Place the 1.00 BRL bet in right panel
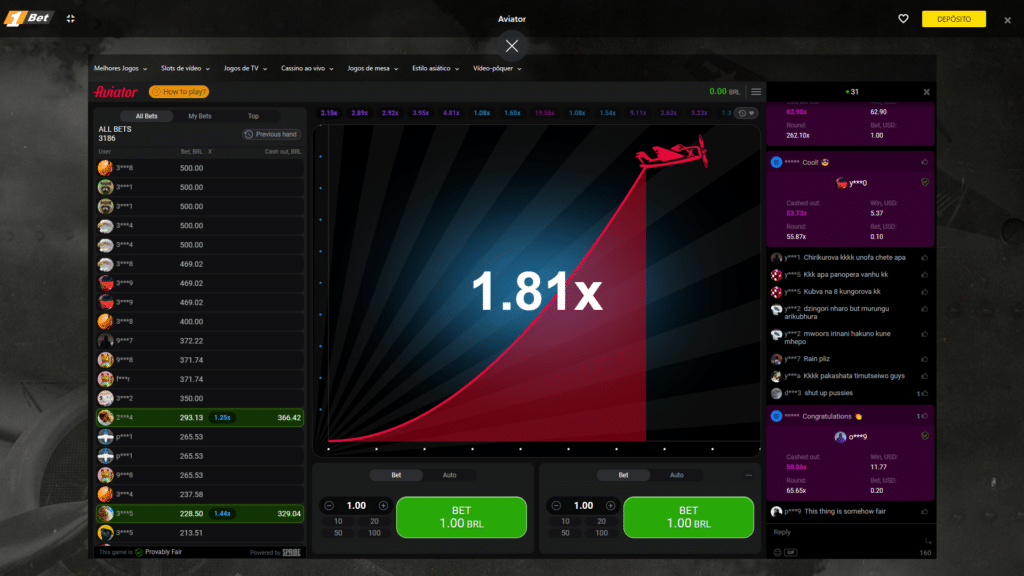The height and width of the screenshot is (576, 1024). pos(688,517)
